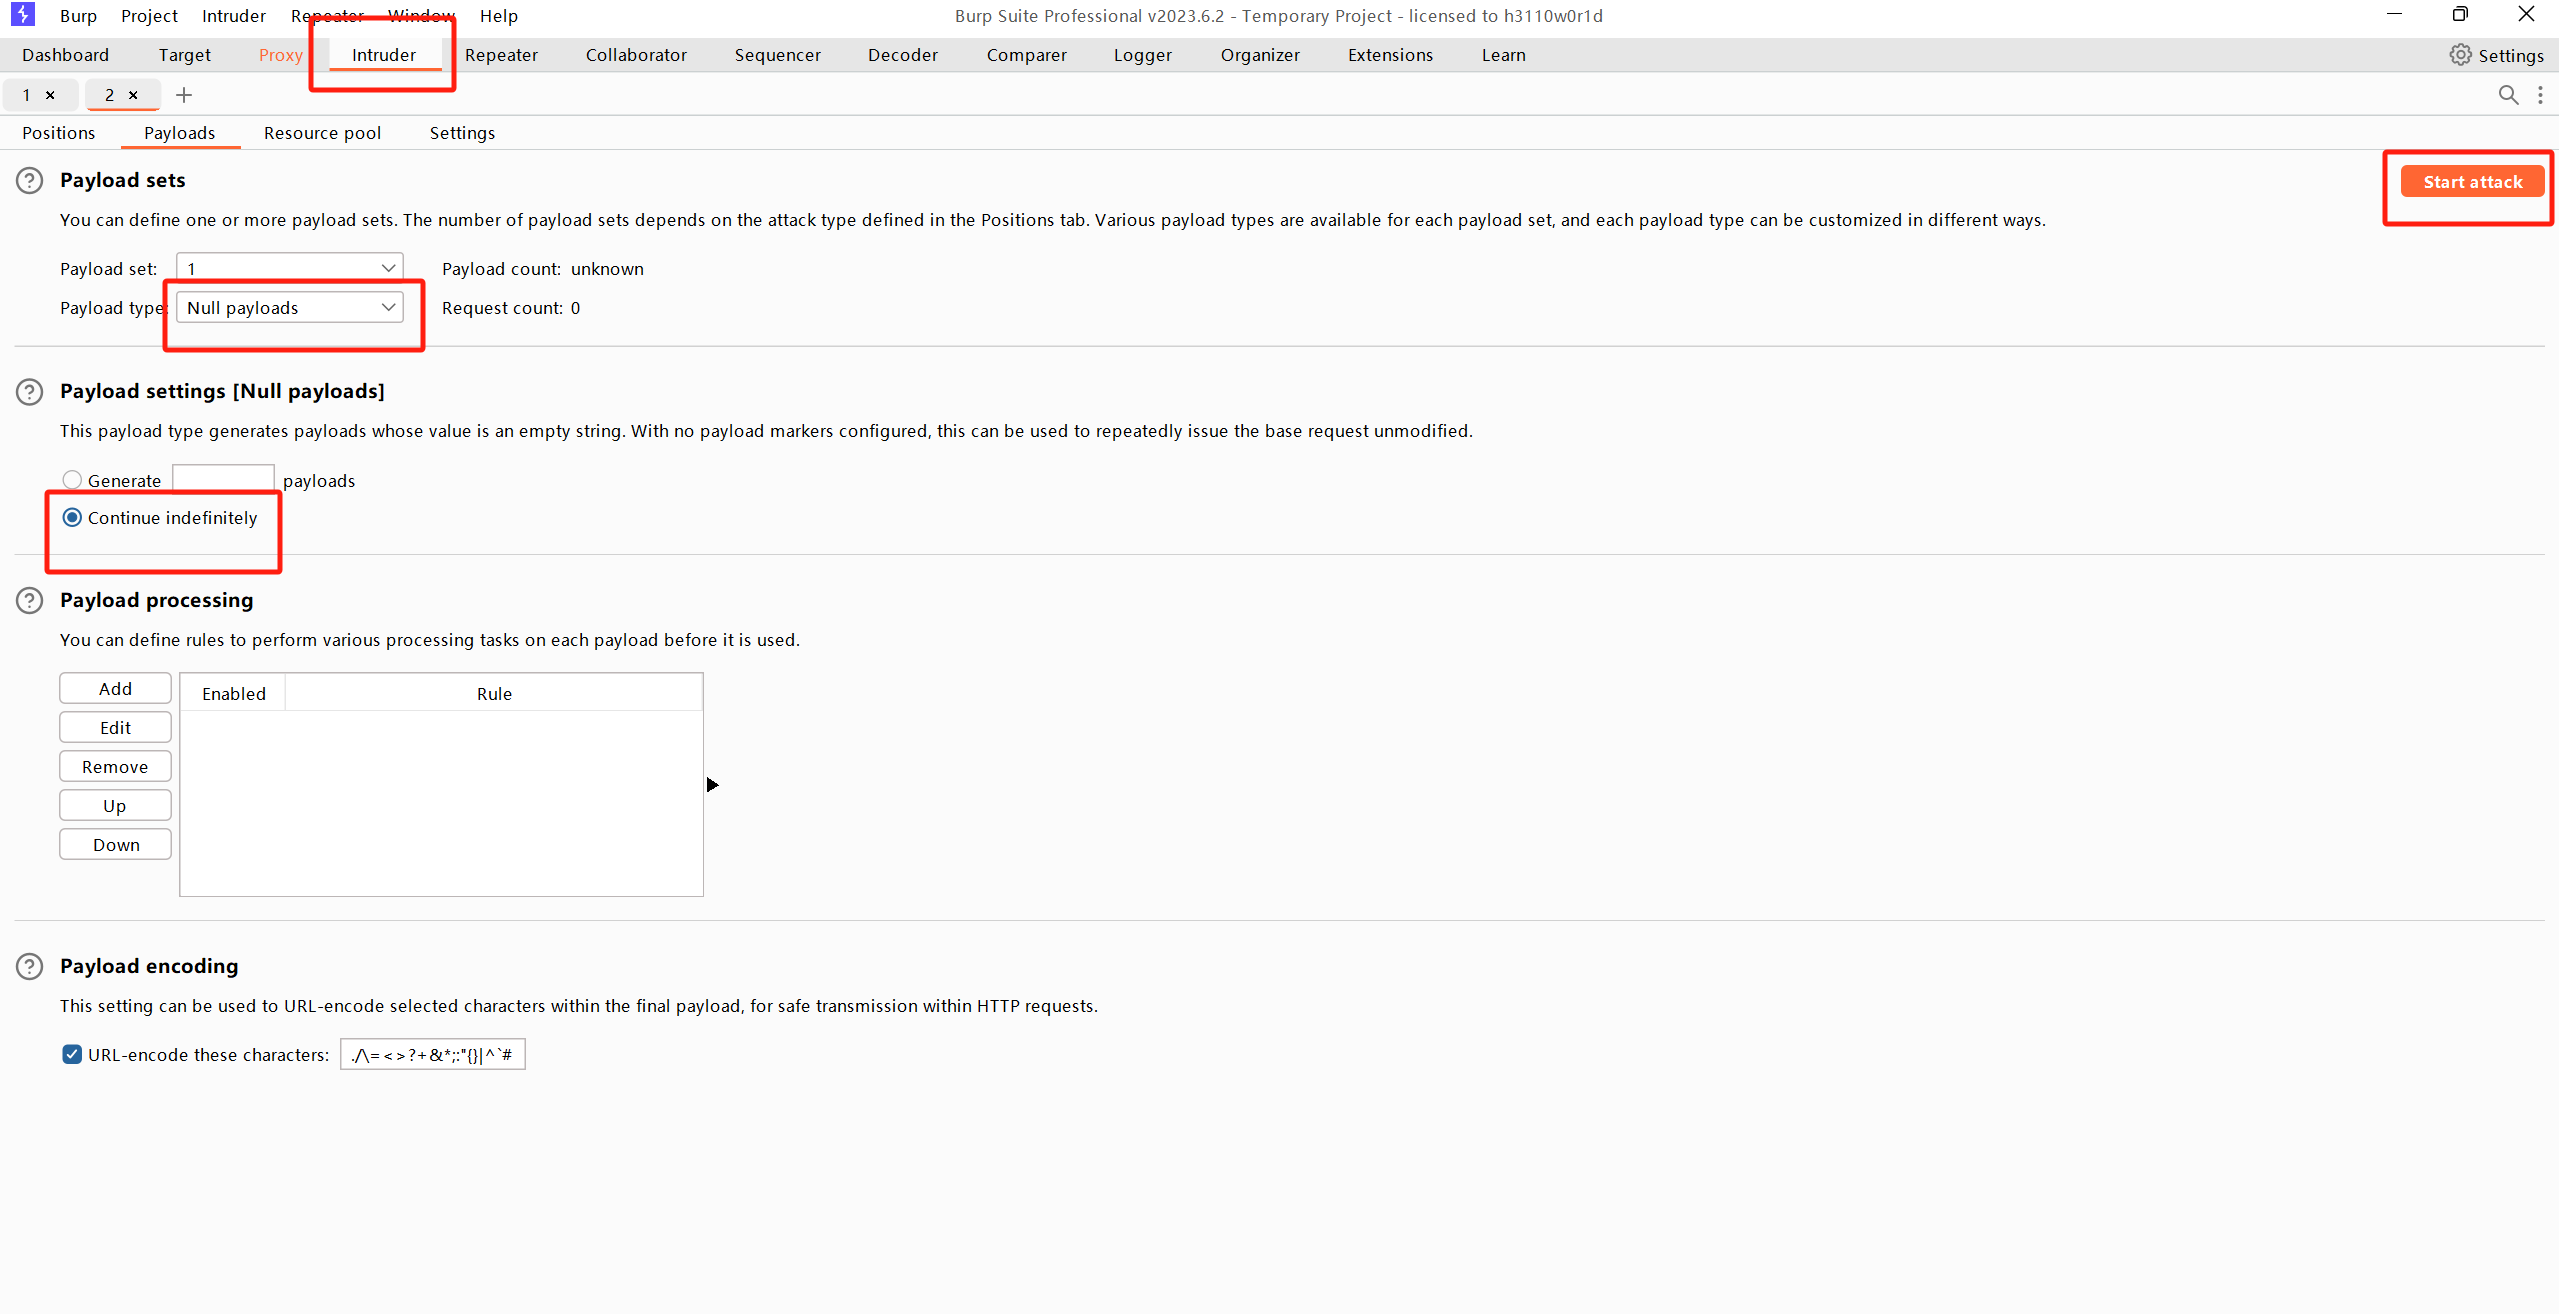Open the three-dot options menu
Viewport: 2559px width, 1314px height.
point(2540,95)
